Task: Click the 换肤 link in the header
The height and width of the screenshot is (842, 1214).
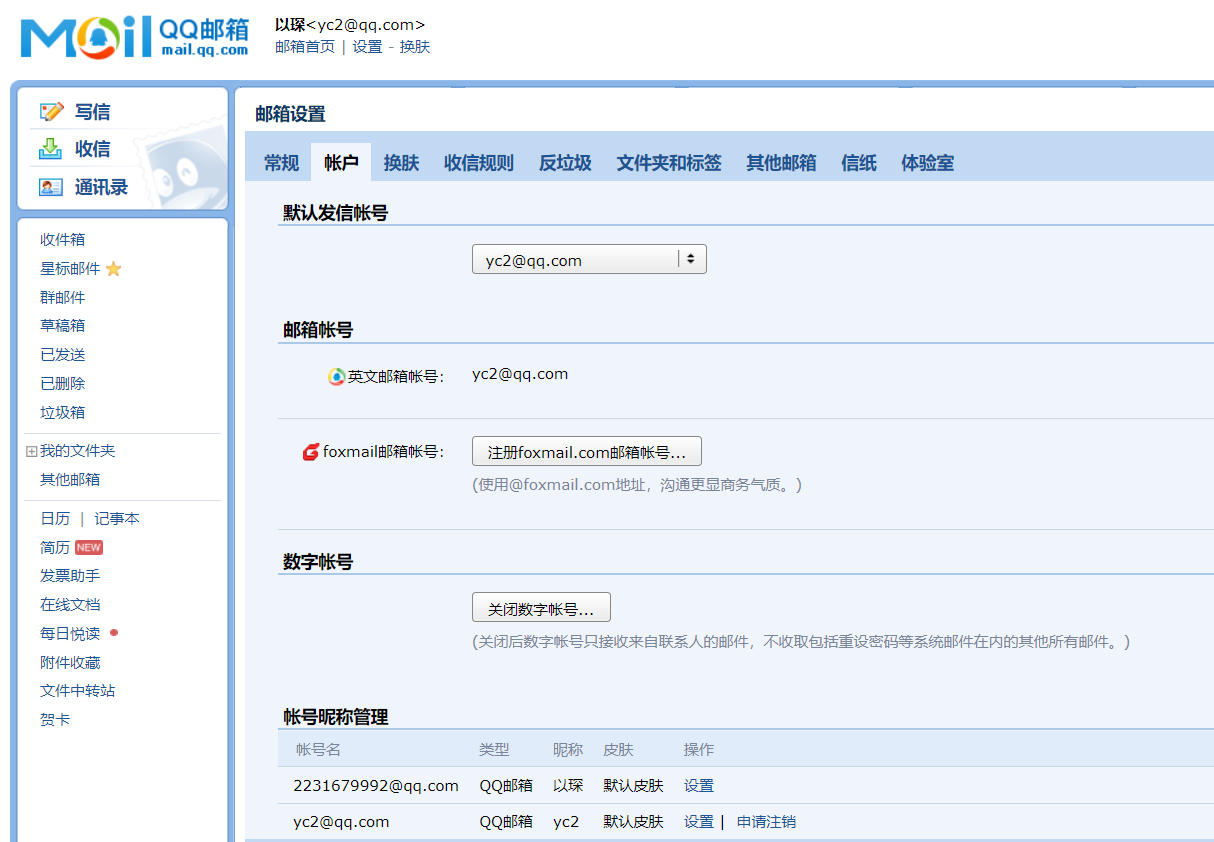Action: pos(415,47)
